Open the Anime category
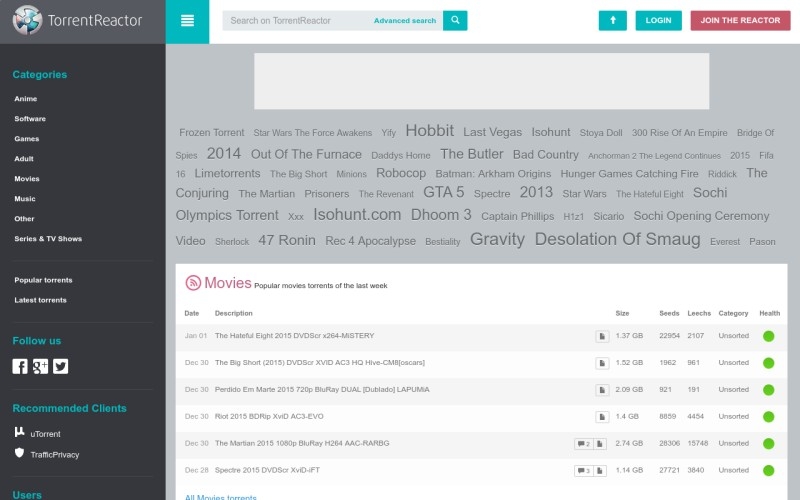 coord(26,99)
